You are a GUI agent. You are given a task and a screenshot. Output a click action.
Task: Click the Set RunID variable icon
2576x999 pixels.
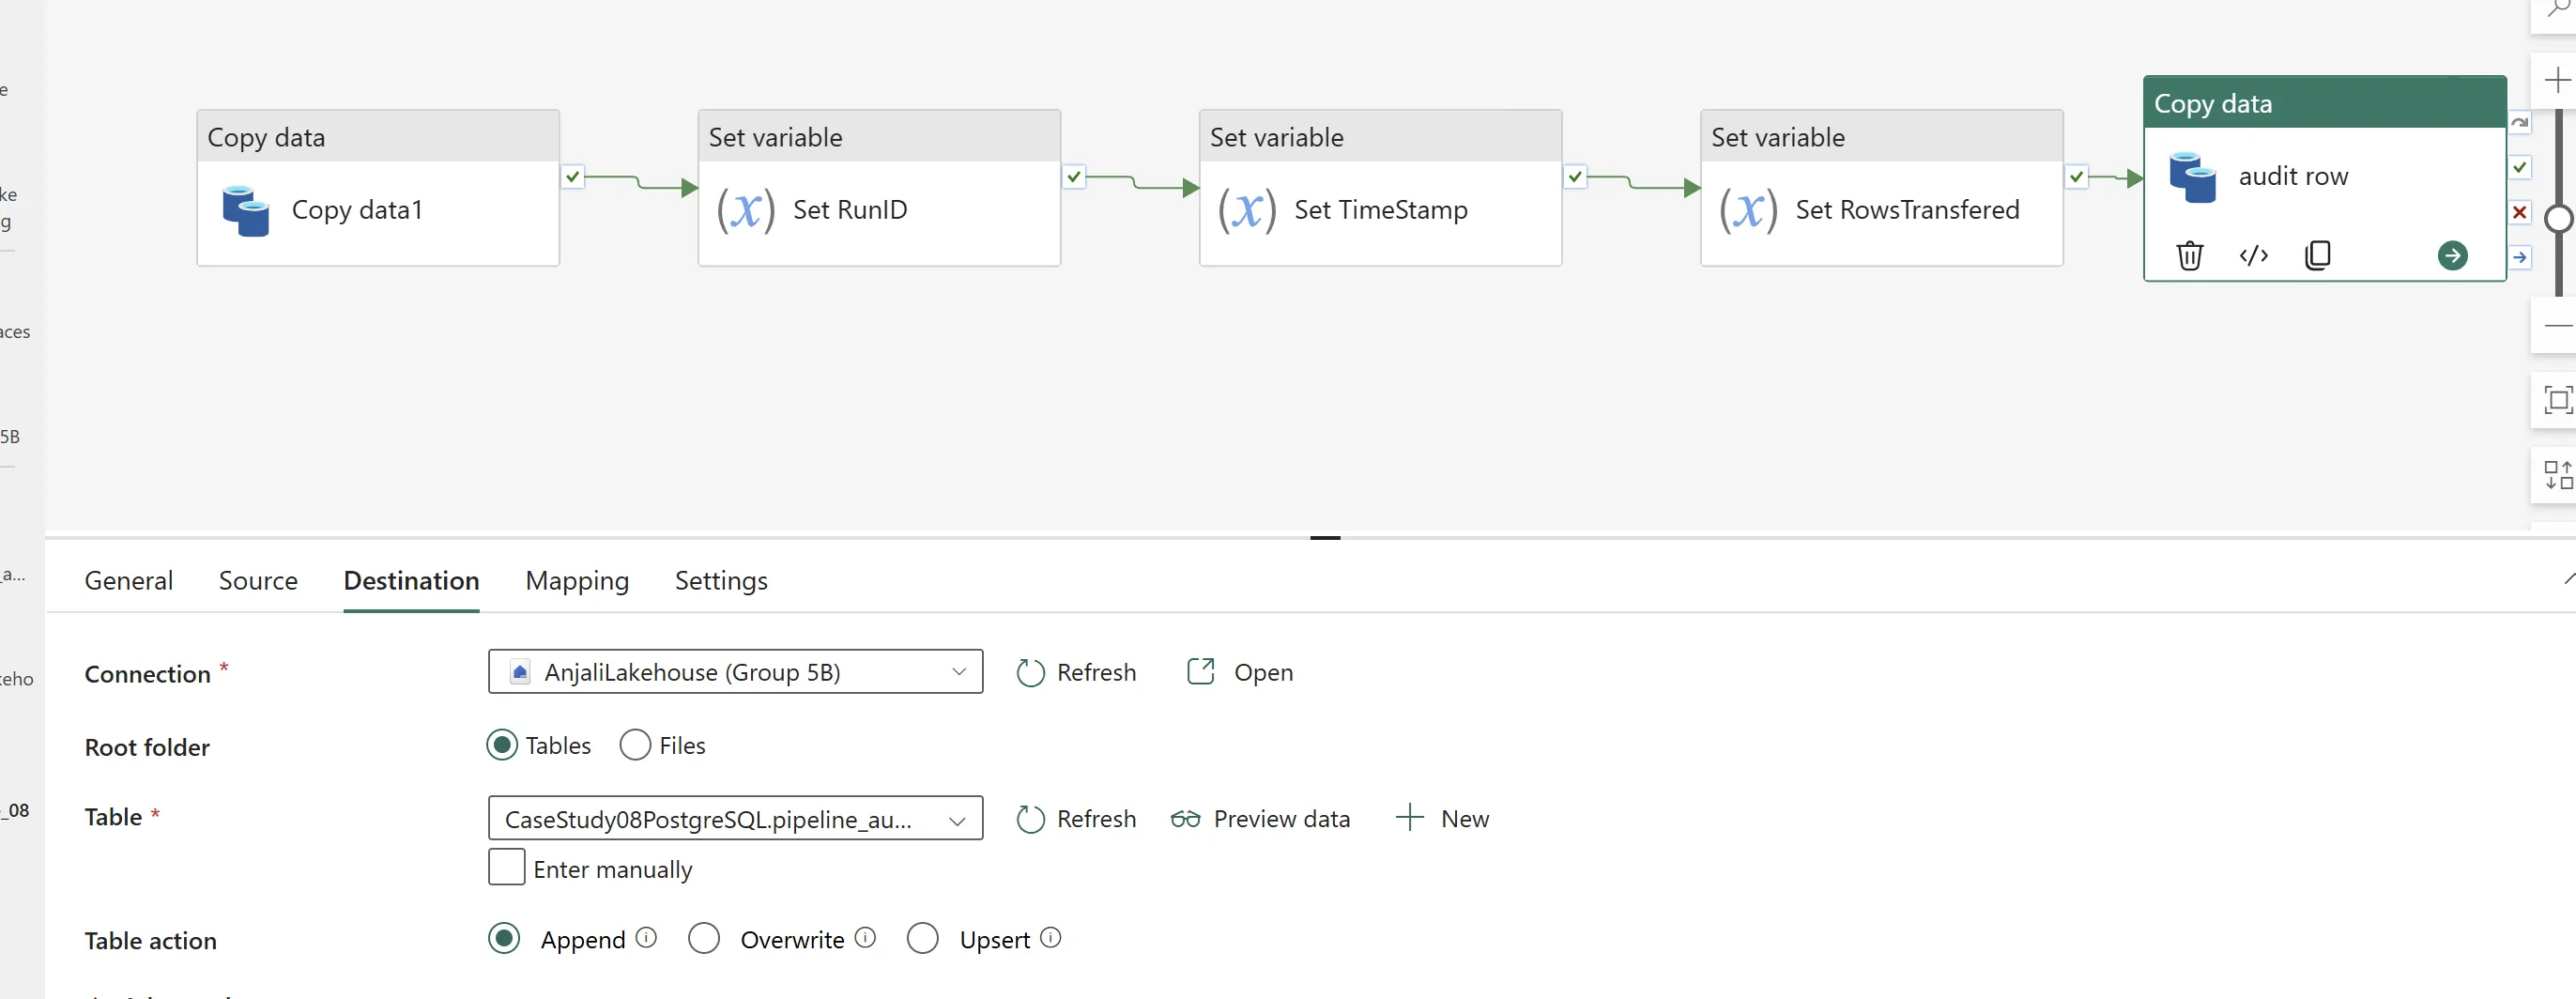pyautogui.click(x=746, y=211)
